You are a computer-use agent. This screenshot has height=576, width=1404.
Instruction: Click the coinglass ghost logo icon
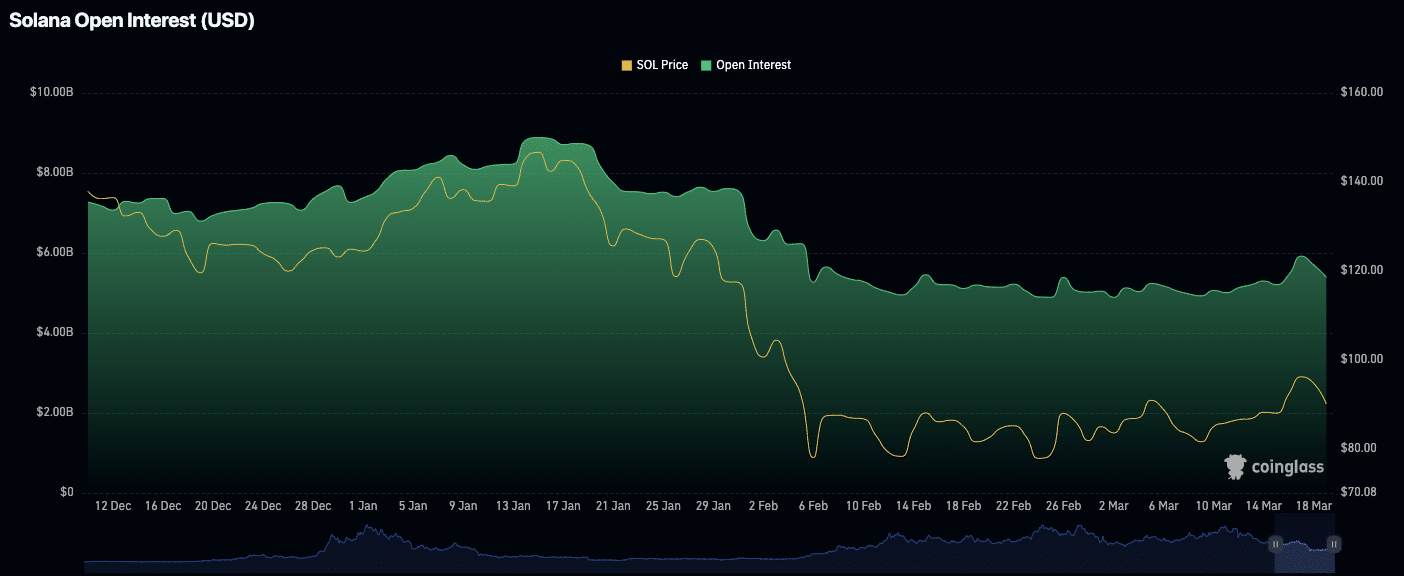(x=1235, y=465)
